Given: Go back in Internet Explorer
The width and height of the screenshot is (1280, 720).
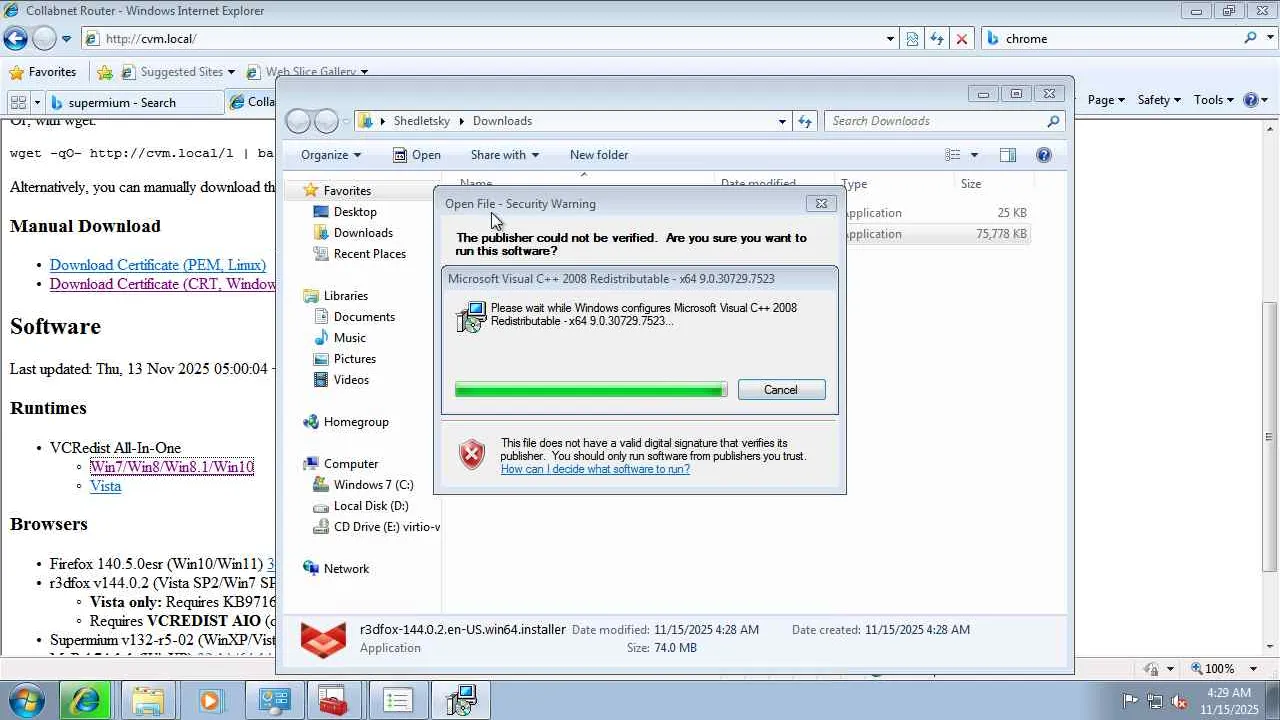Looking at the screenshot, I should pos(16,39).
